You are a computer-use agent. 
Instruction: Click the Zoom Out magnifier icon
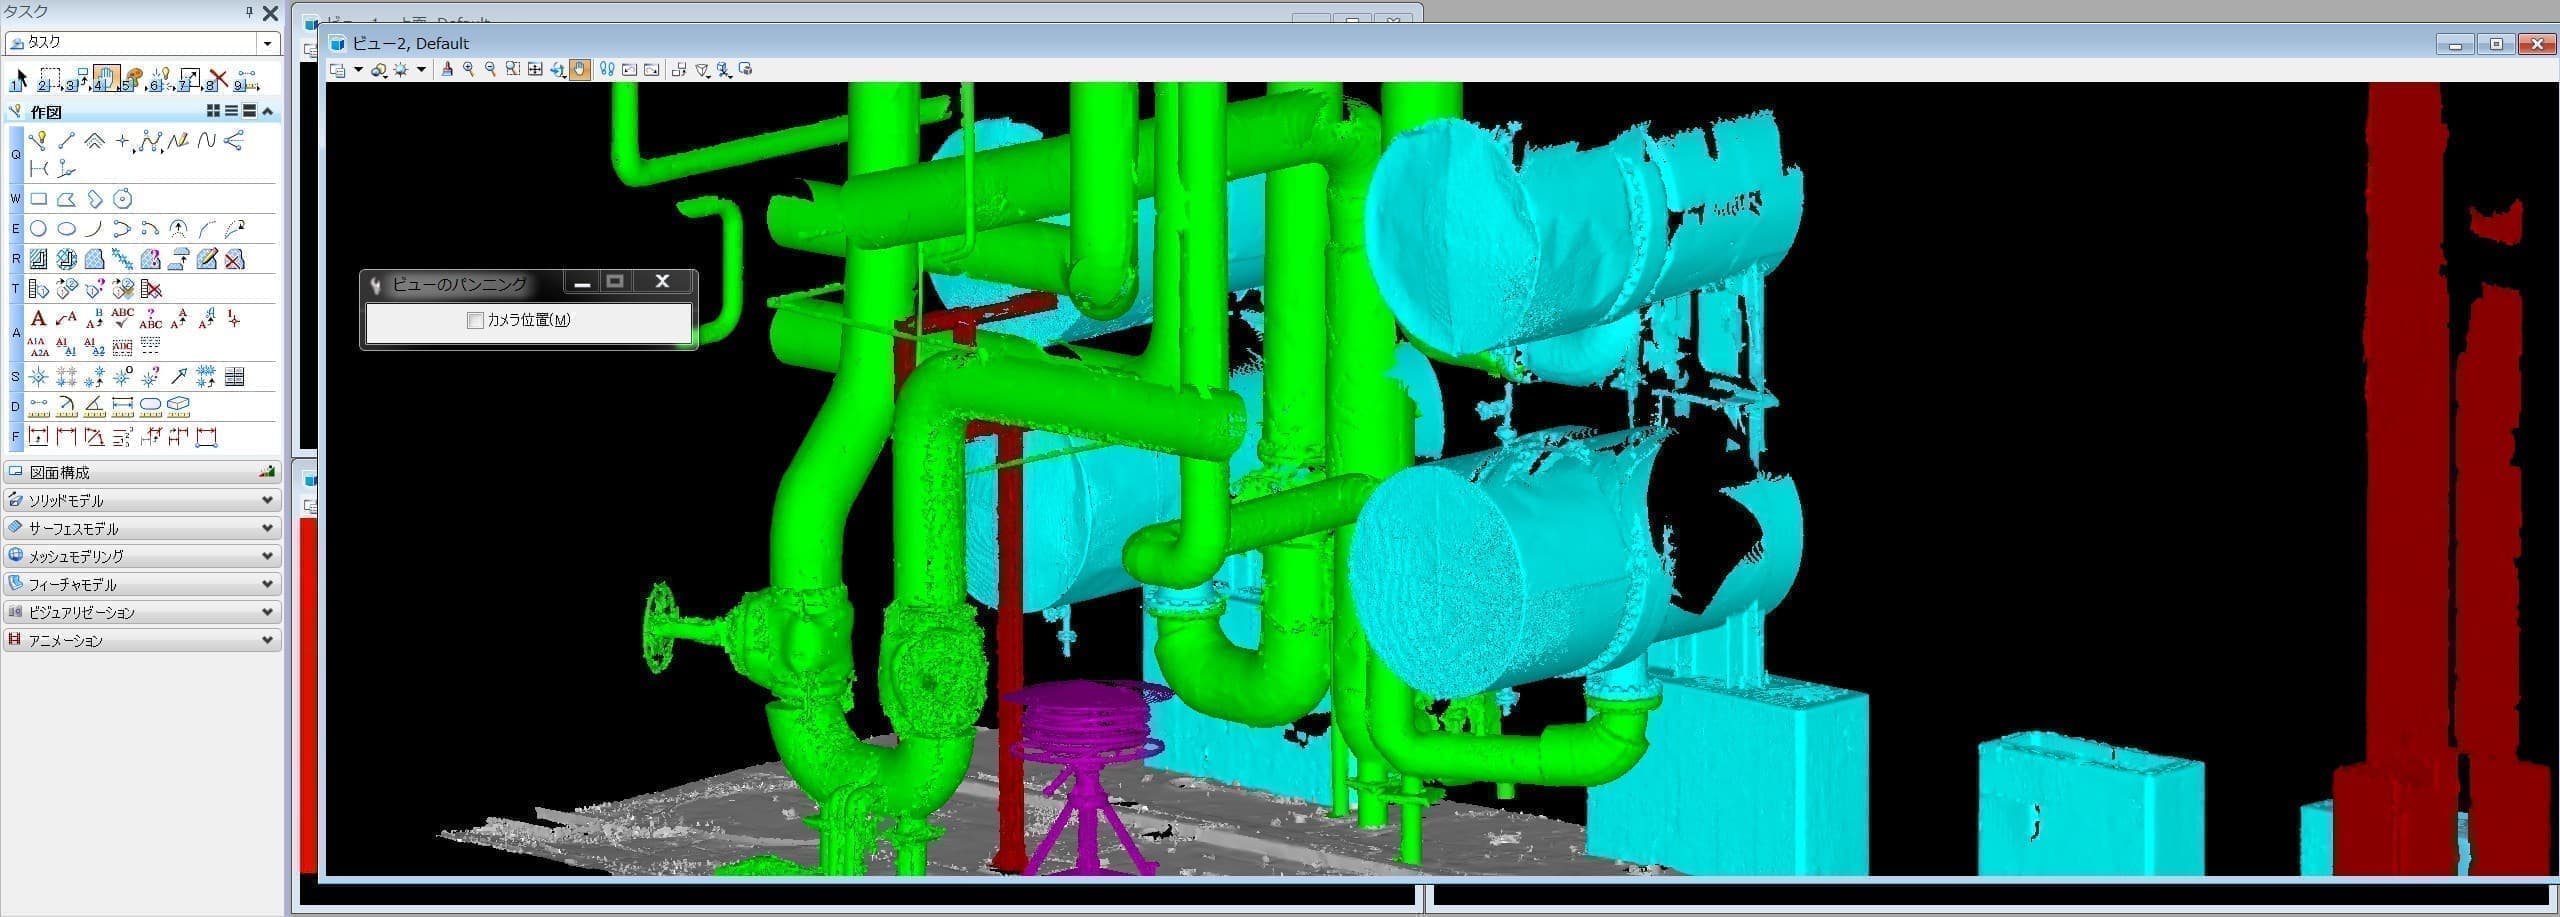[490, 69]
